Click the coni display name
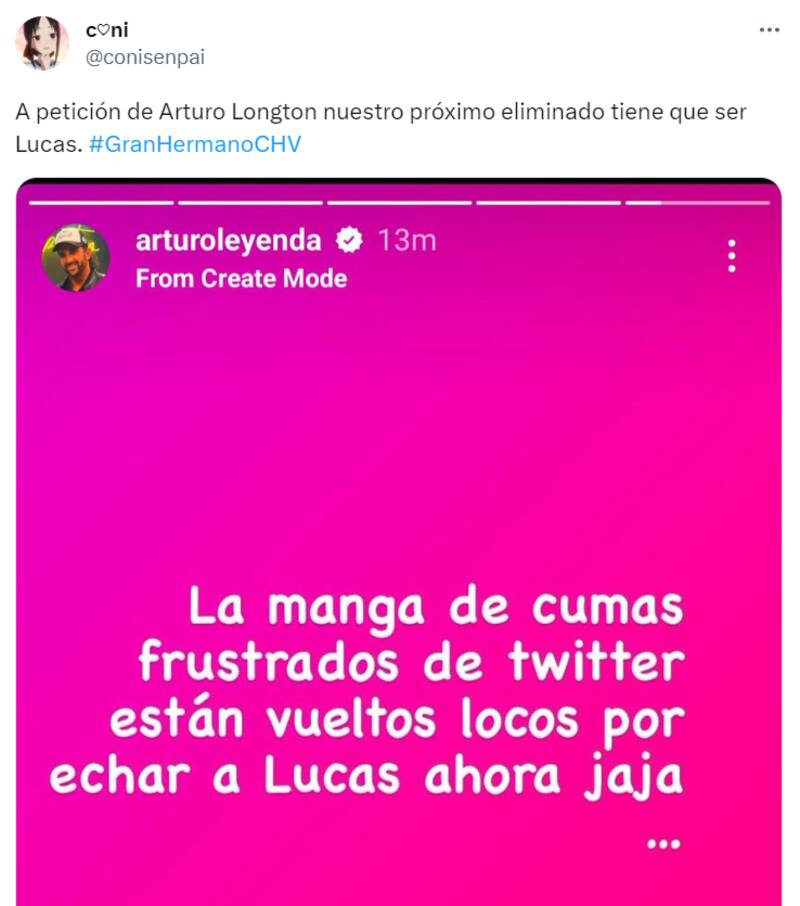800x906 pixels. pos(107,30)
